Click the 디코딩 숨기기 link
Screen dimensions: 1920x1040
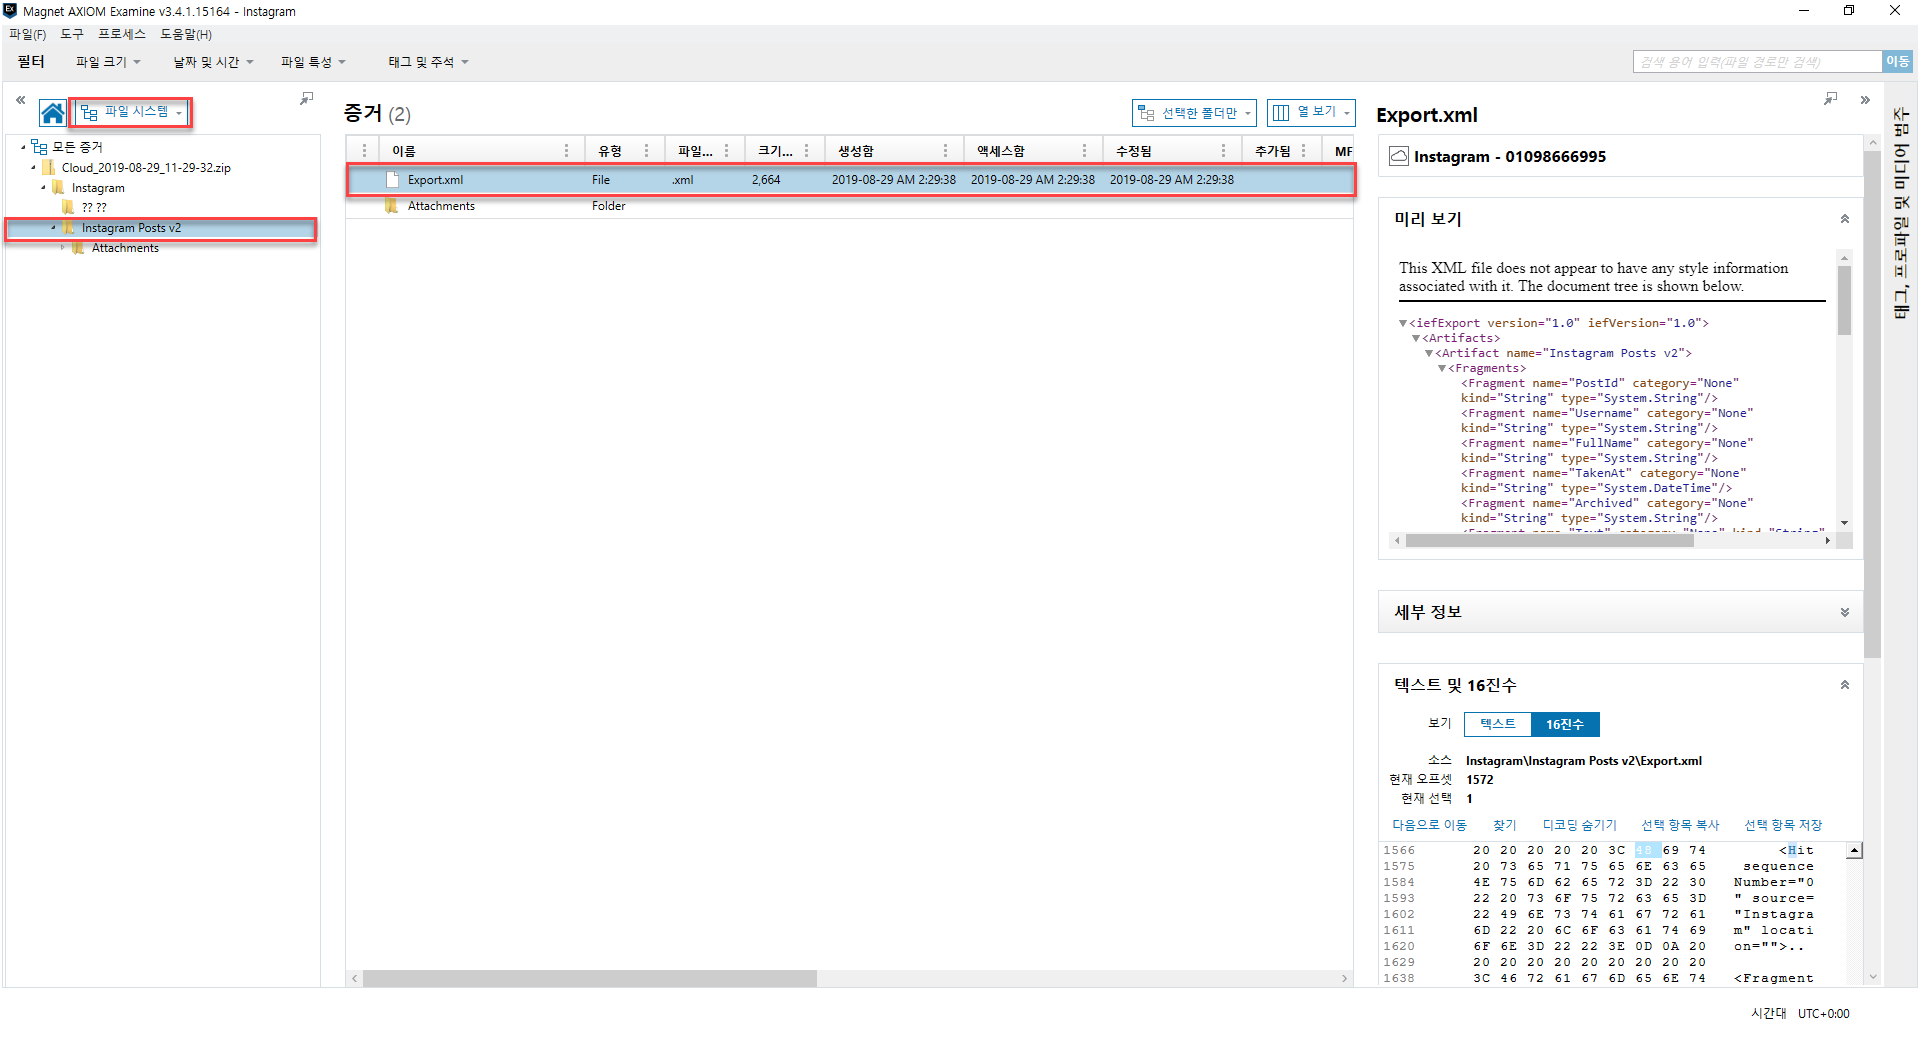pyautogui.click(x=1579, y=825)
